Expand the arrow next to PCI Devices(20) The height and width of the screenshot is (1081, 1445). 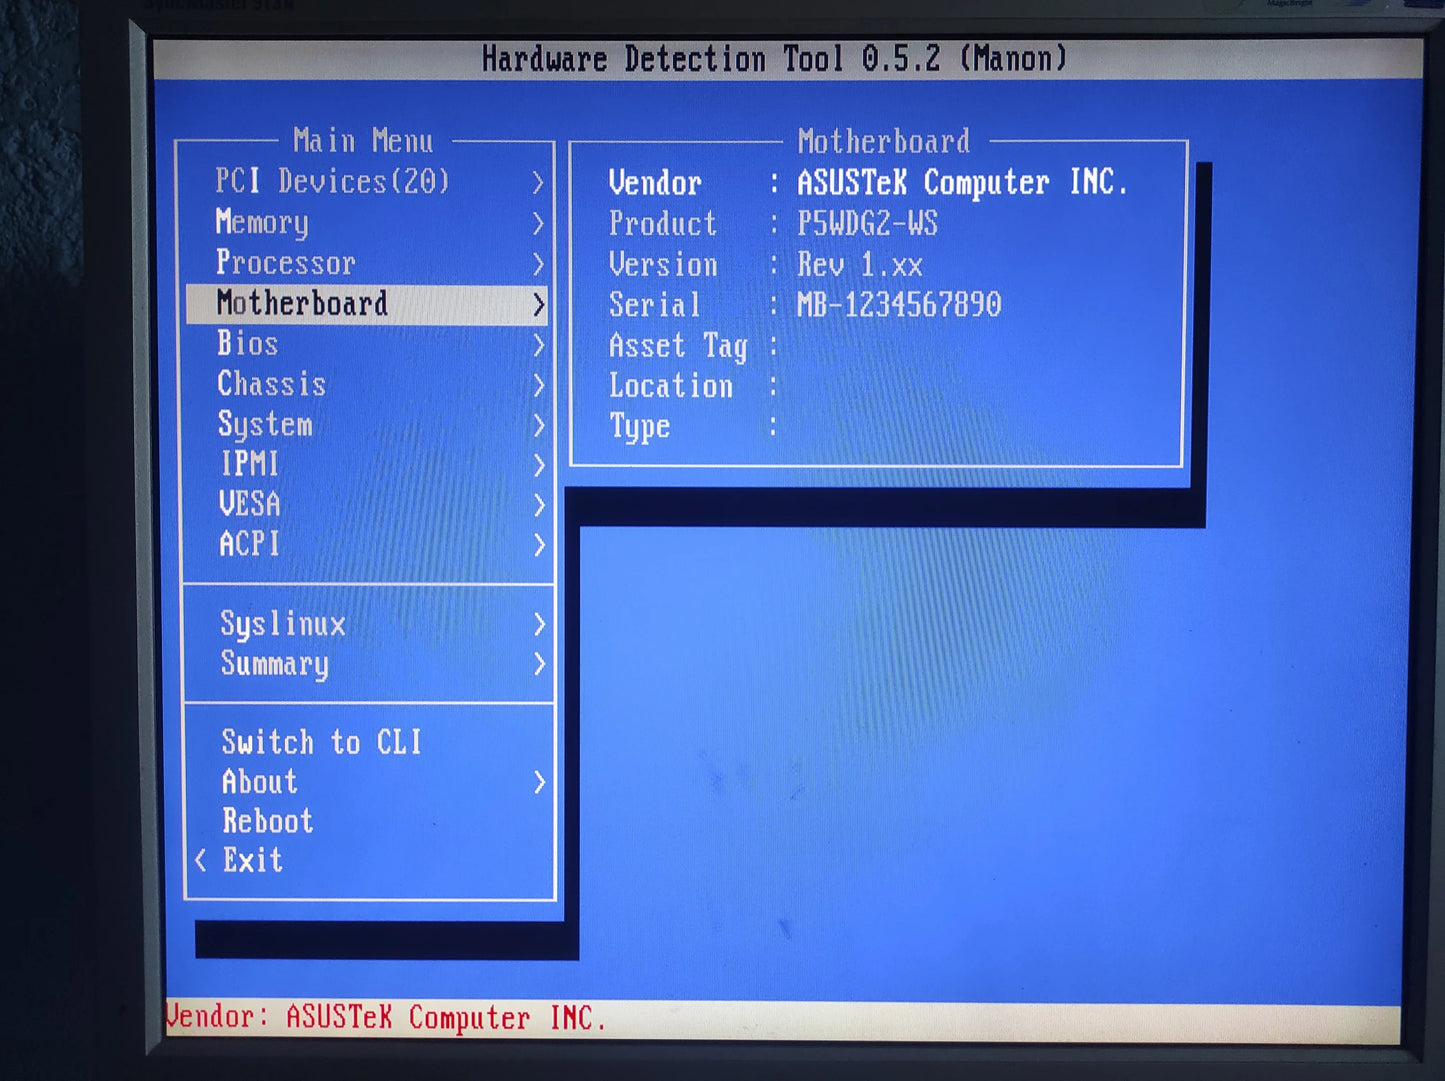click(x=538, y=182)
